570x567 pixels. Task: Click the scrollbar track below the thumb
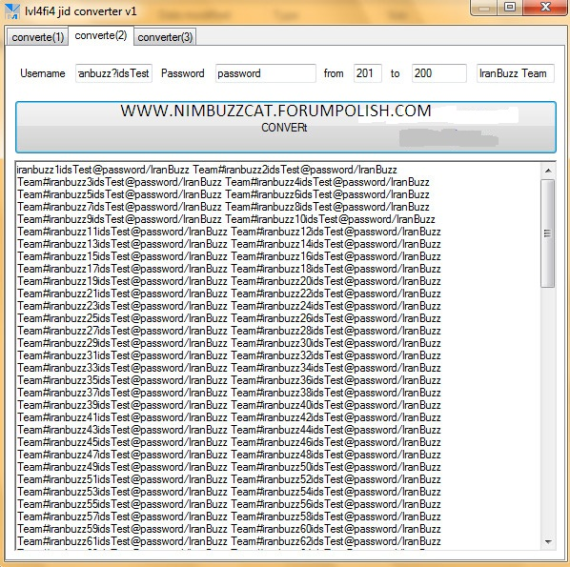[548, 411]
